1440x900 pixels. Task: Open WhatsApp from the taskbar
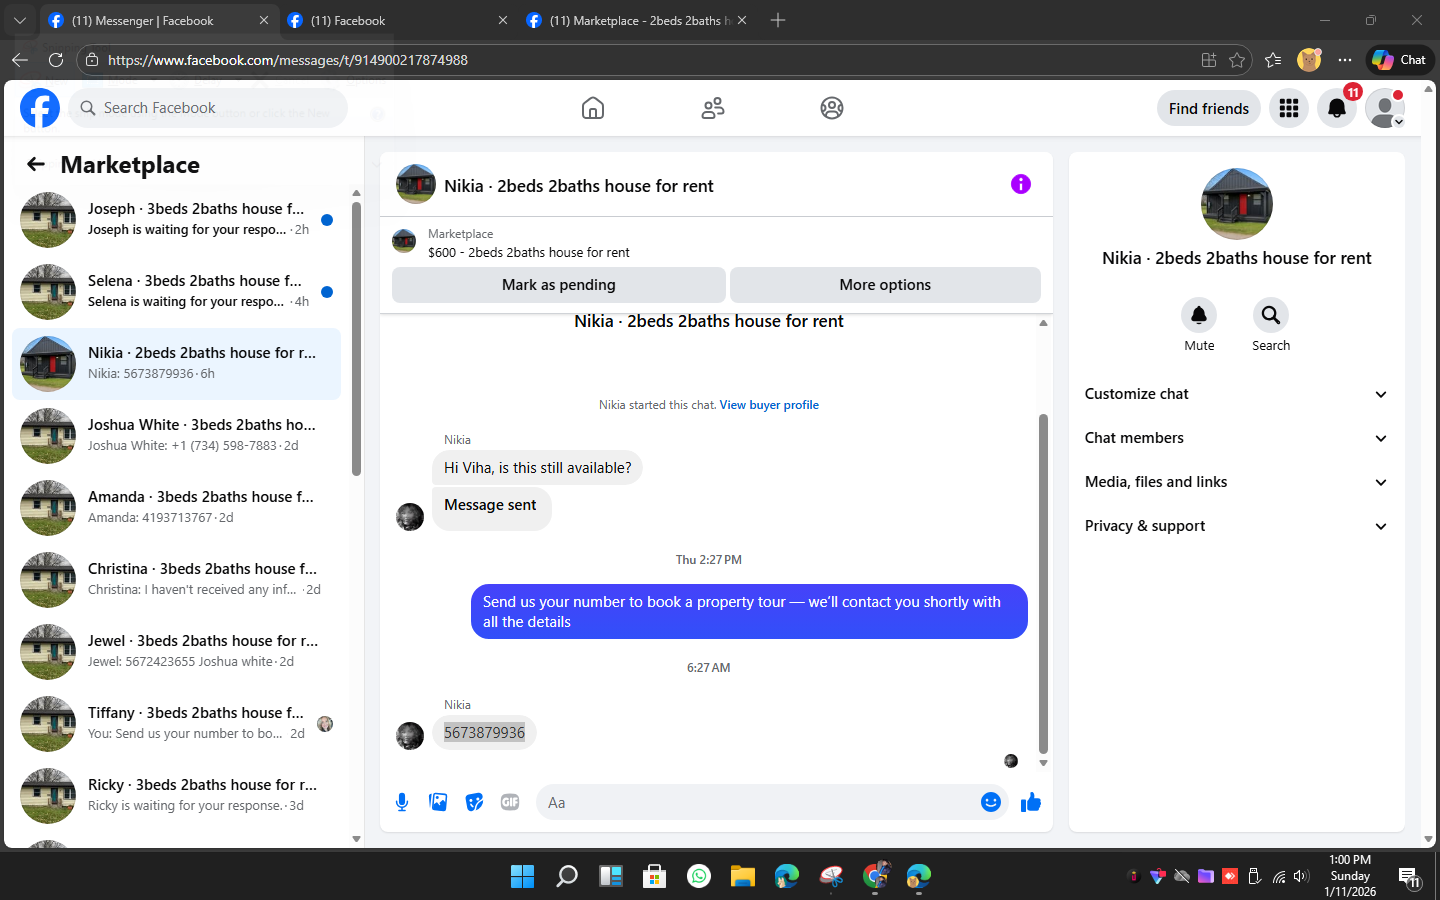coord(699,876)
